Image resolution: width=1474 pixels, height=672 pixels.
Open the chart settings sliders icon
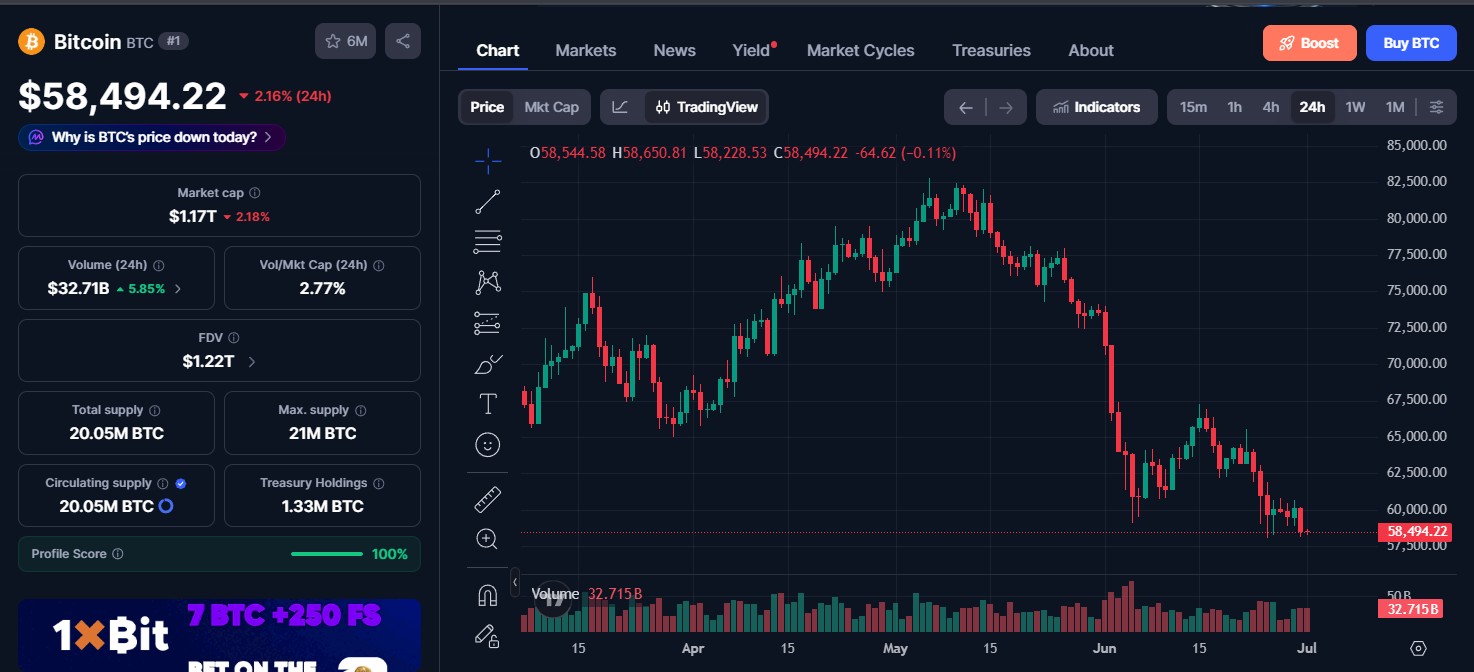(x=1437, y=107)
